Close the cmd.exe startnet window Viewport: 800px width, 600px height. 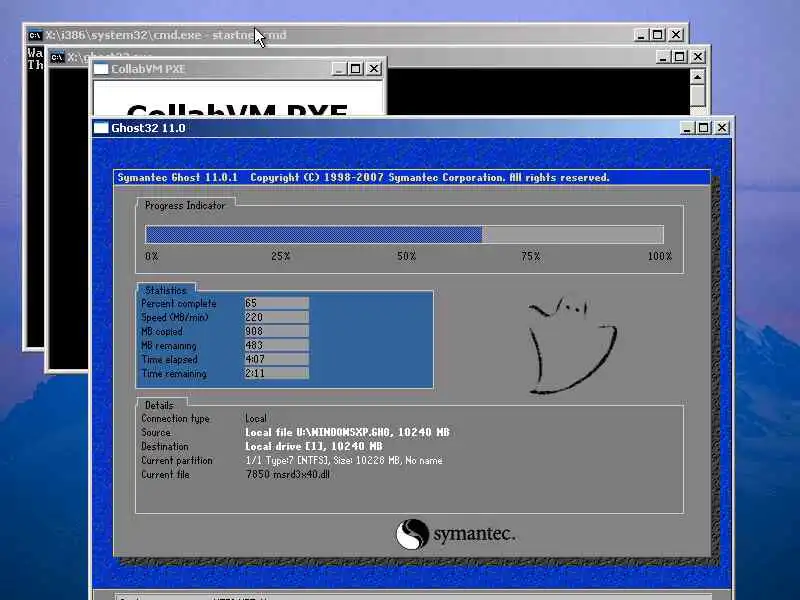pos(676,35)
